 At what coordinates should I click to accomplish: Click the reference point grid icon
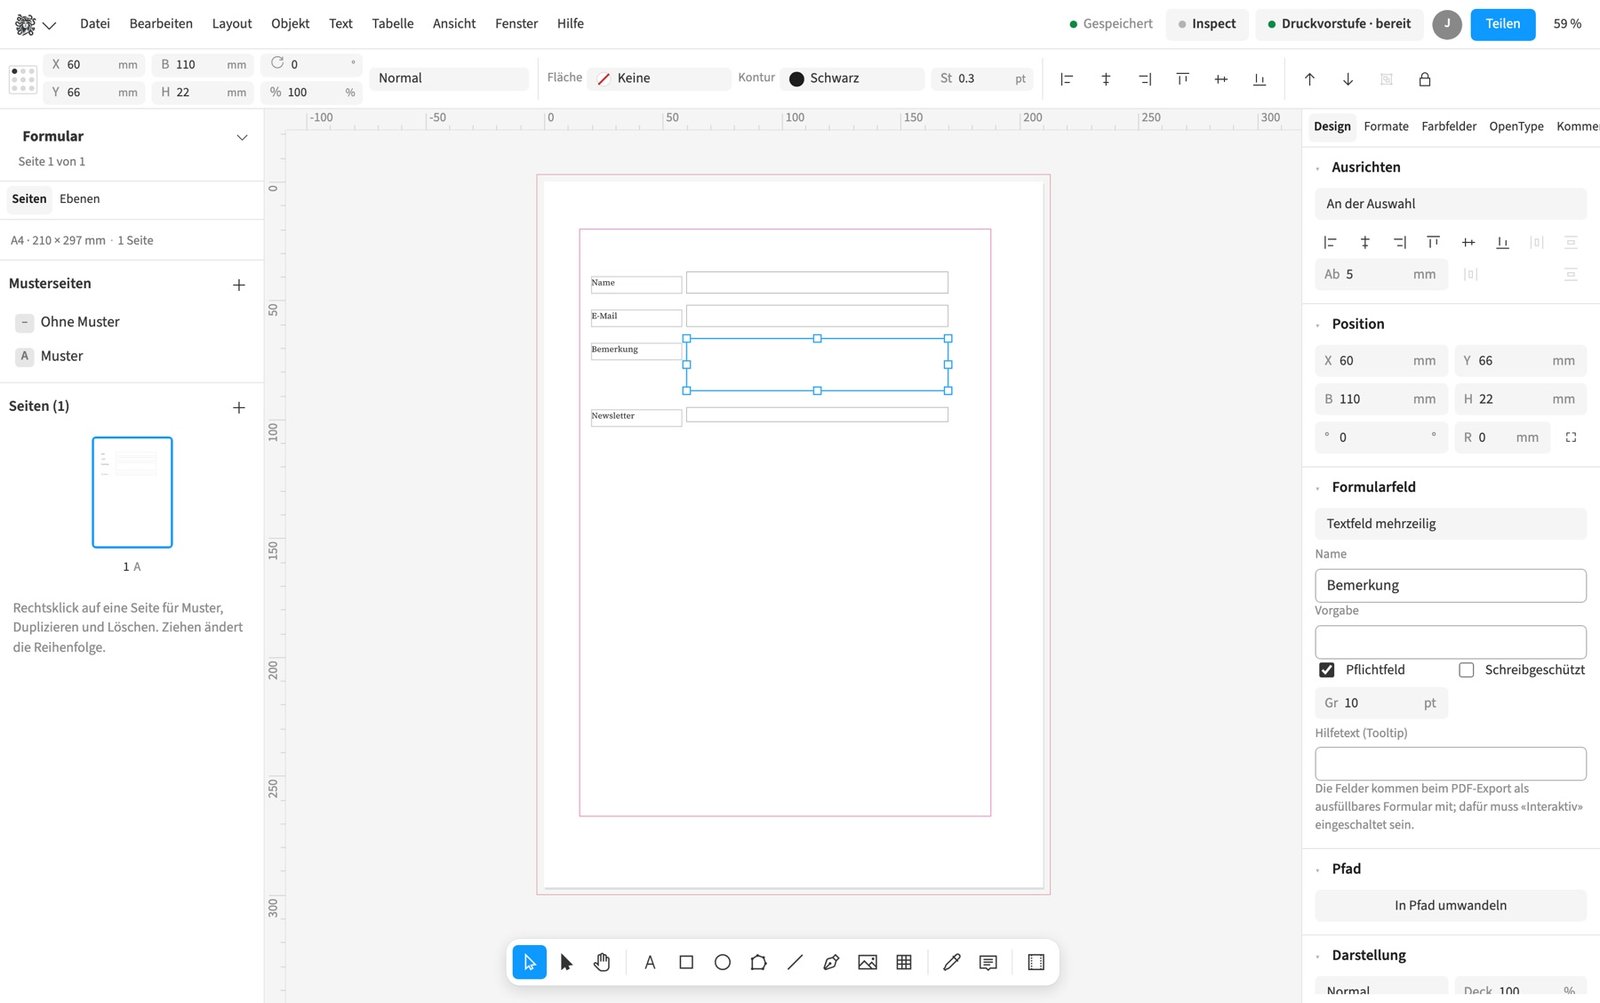pyautogui.click(x=23, y=79)
